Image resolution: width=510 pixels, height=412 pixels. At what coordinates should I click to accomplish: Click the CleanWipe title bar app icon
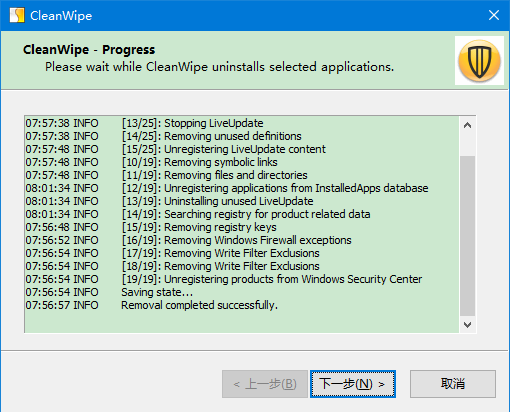(x=17, y=15)
